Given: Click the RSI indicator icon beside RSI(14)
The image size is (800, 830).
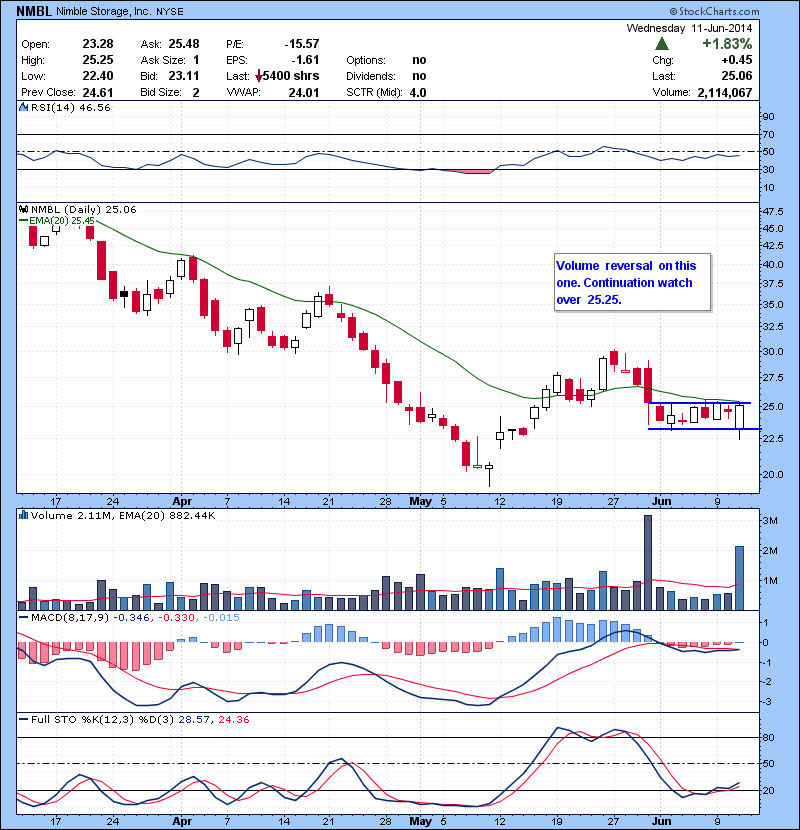Looking at the screenshot, I should pyautogui.click(x=23, y=107).
